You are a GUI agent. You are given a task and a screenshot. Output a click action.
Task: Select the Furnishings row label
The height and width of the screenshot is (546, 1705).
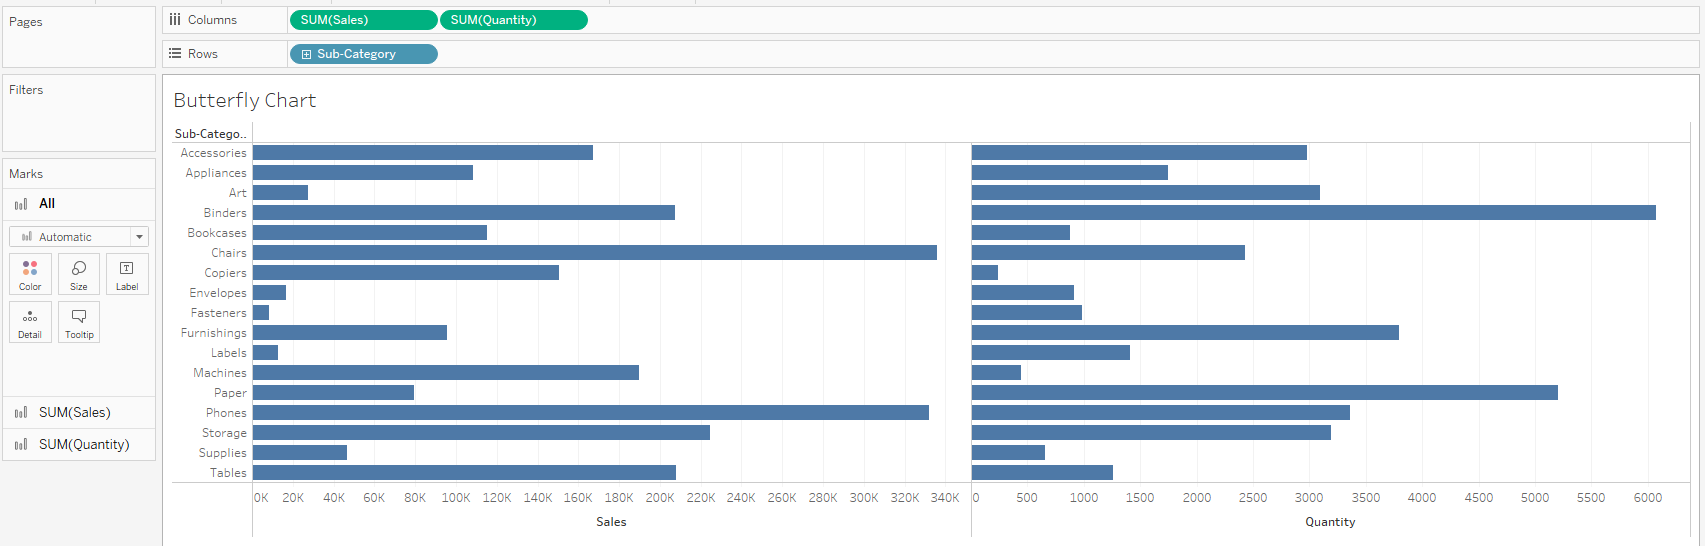214,333
